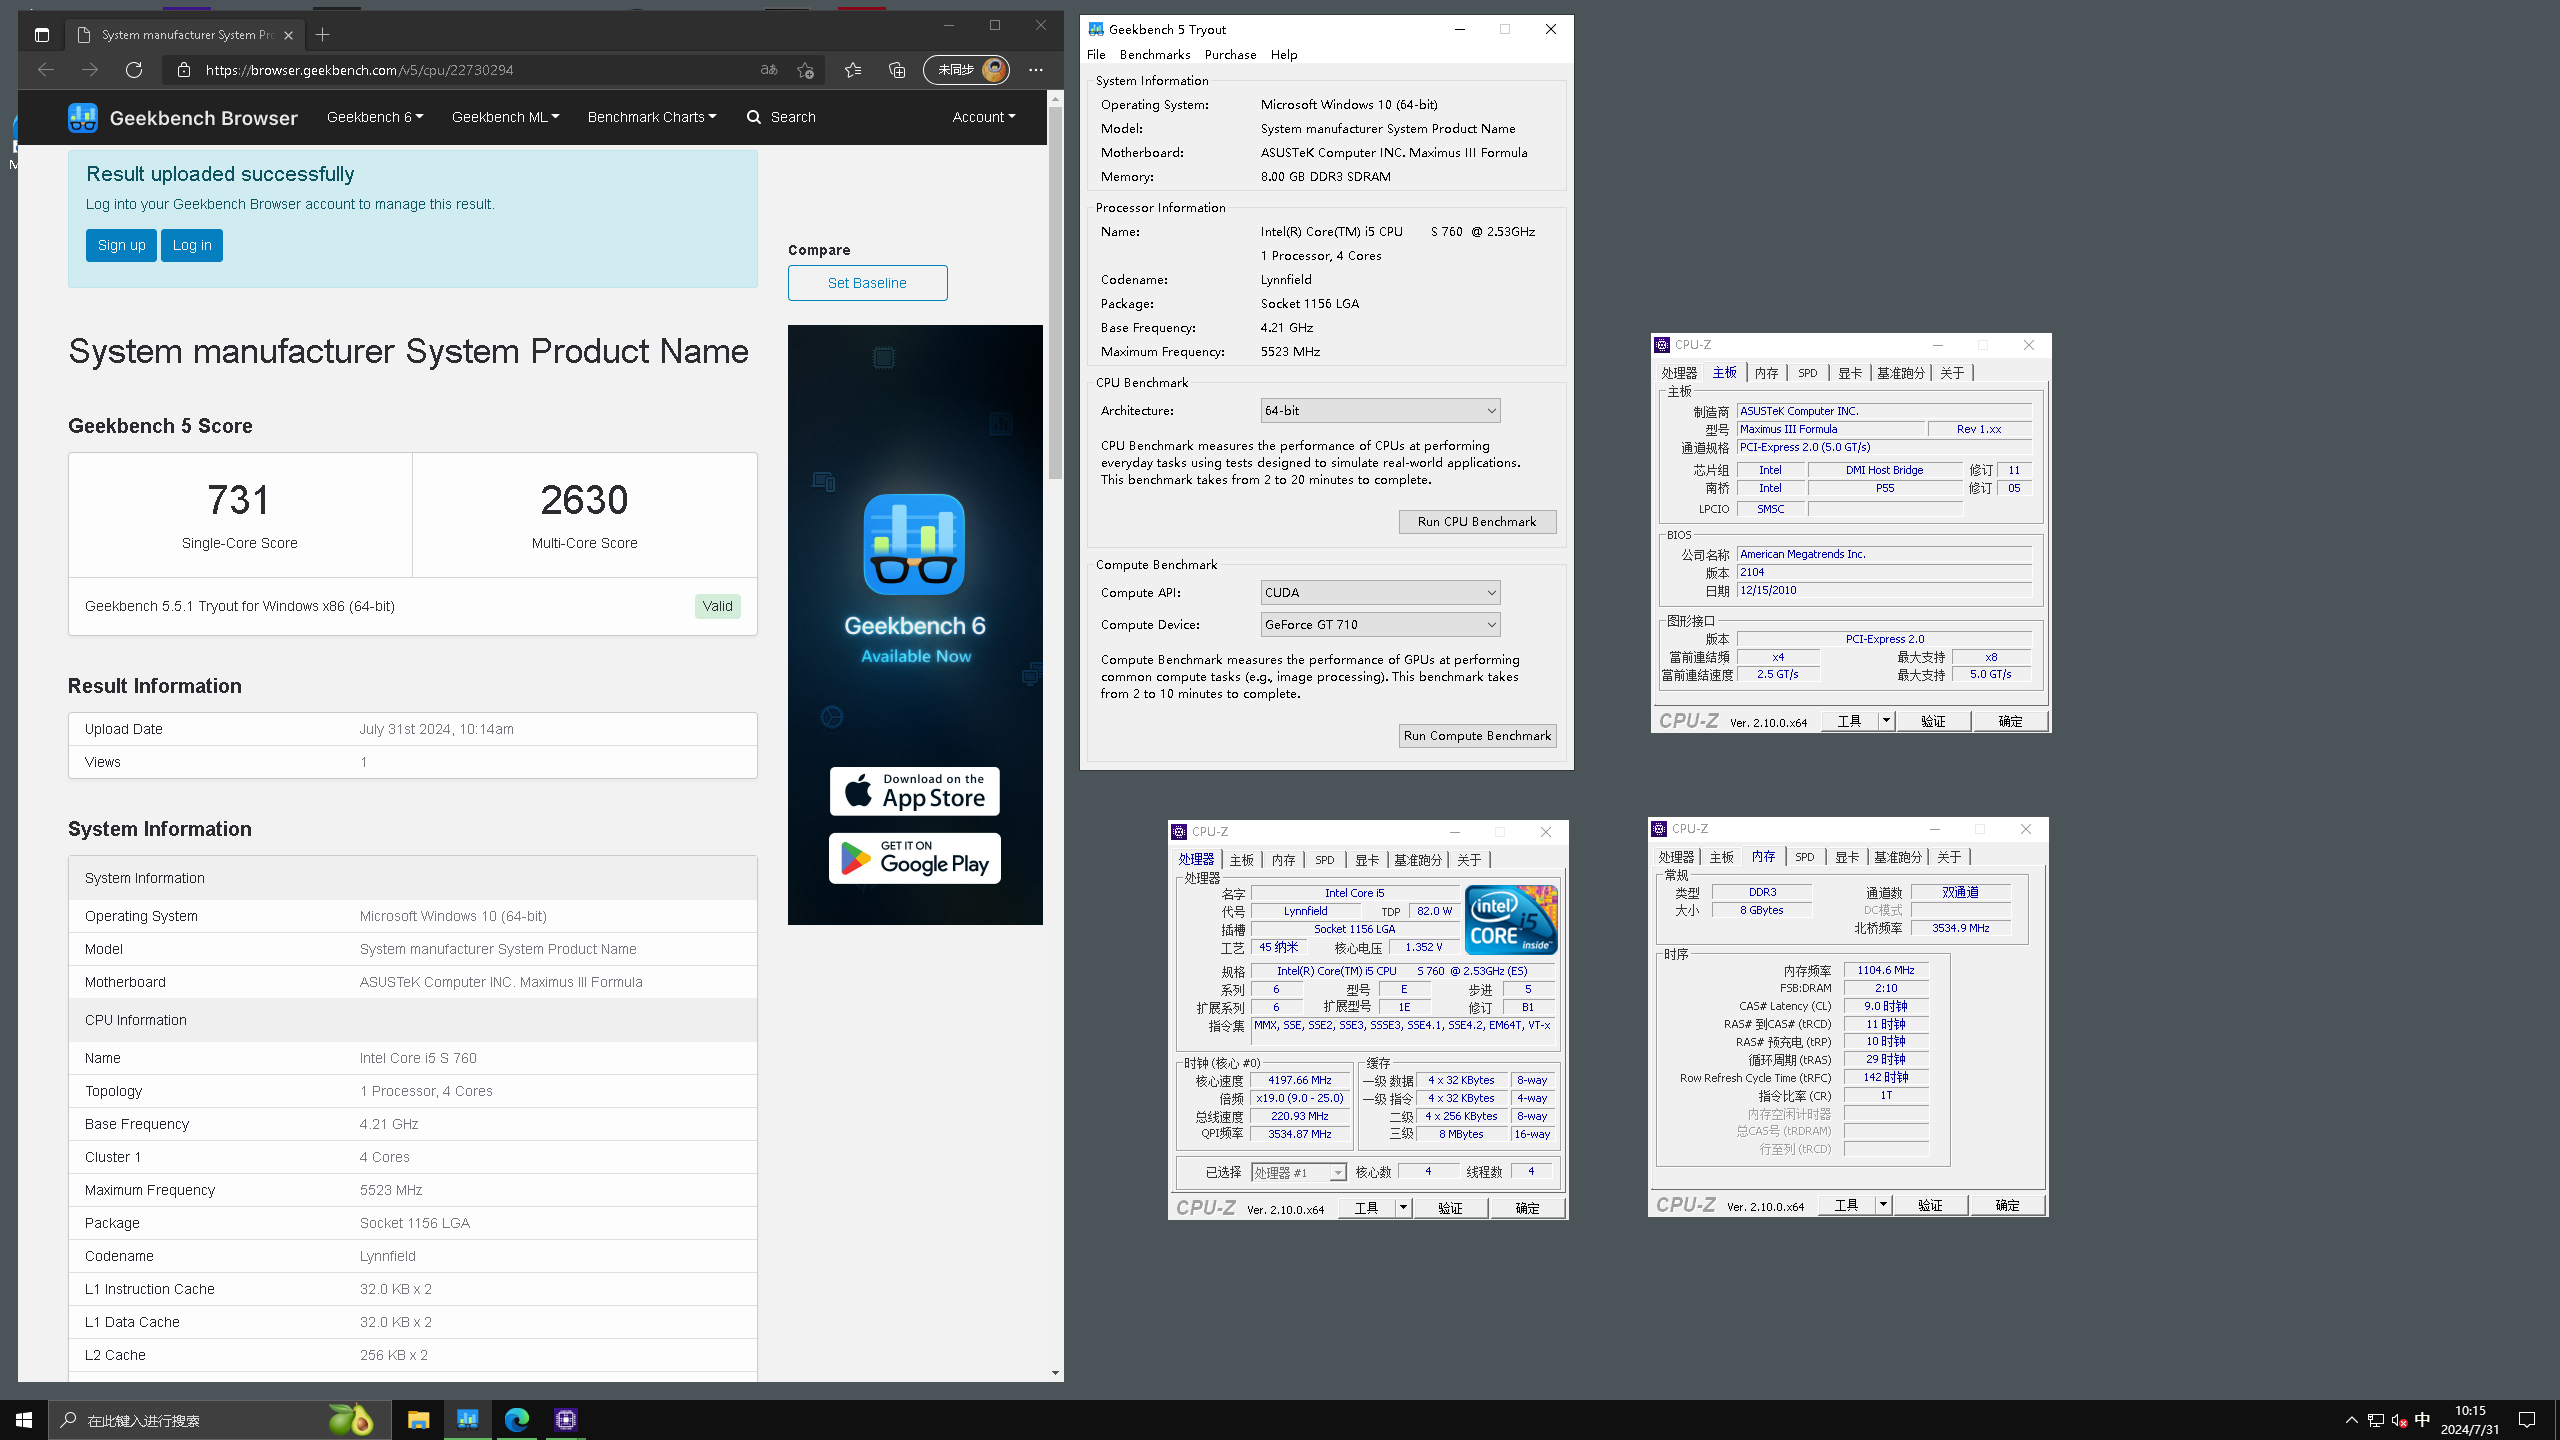The height and width of the screenshot is (1440, 2560).
Task: Open tools dropdown arrow in CPU-Z mainboard window
Action: point(1886,721)
